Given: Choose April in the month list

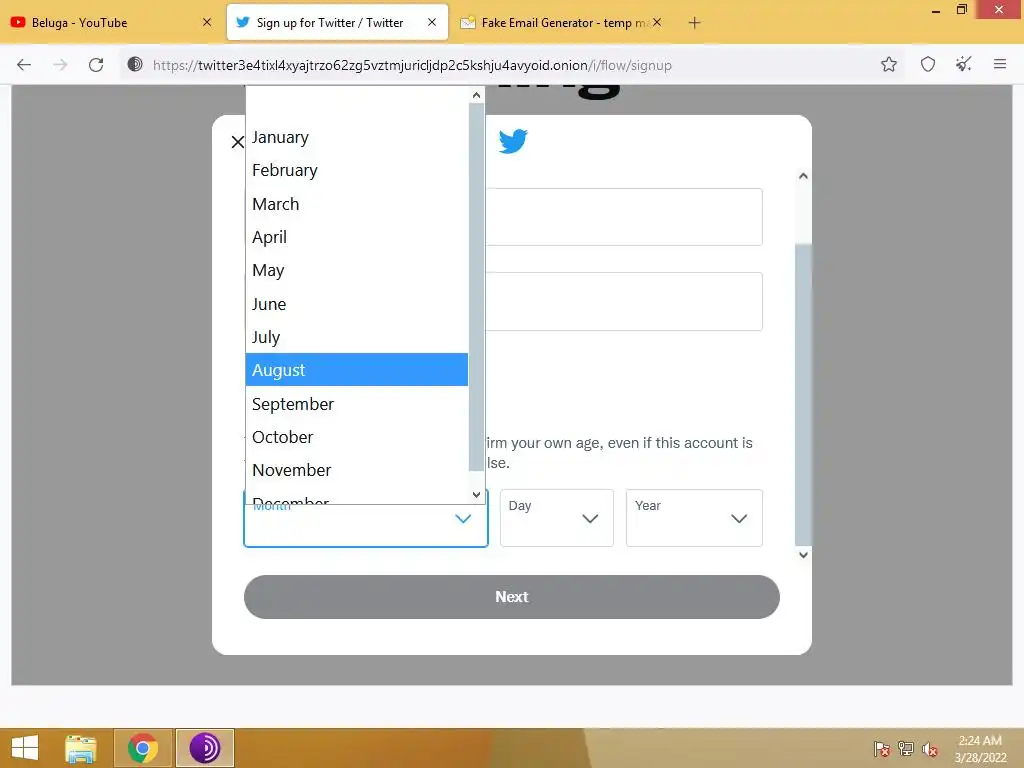Looking at the screenshot, I should coord(357,237).
